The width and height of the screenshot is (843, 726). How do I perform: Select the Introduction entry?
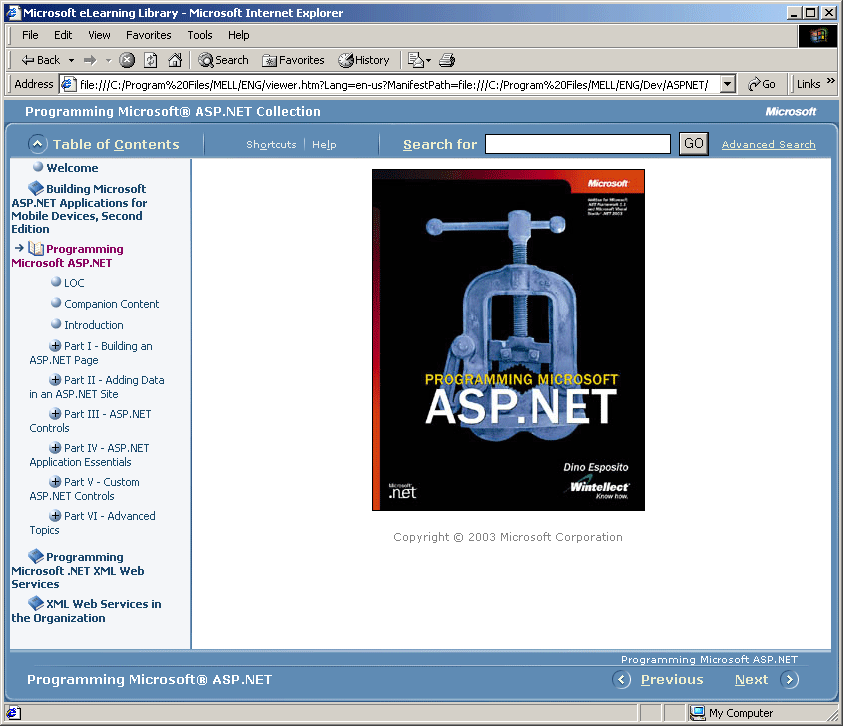(94, 325)
